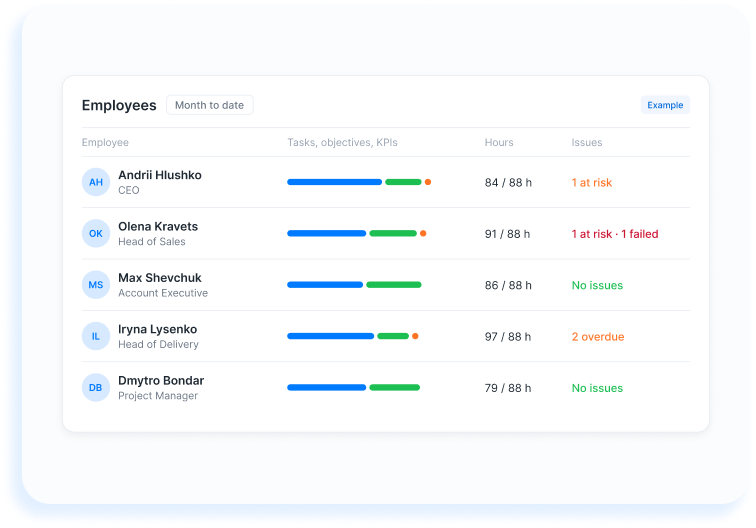Click '1 at risk · 1 failed' issues
The width and height of the screenshot is (756, 528).
tap(615, 234)
